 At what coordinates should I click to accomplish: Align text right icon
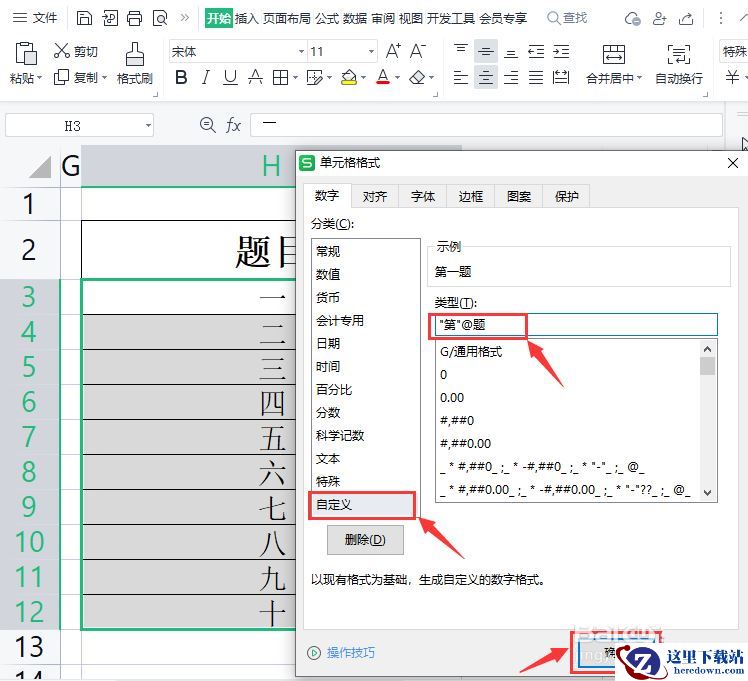(511, 77)
